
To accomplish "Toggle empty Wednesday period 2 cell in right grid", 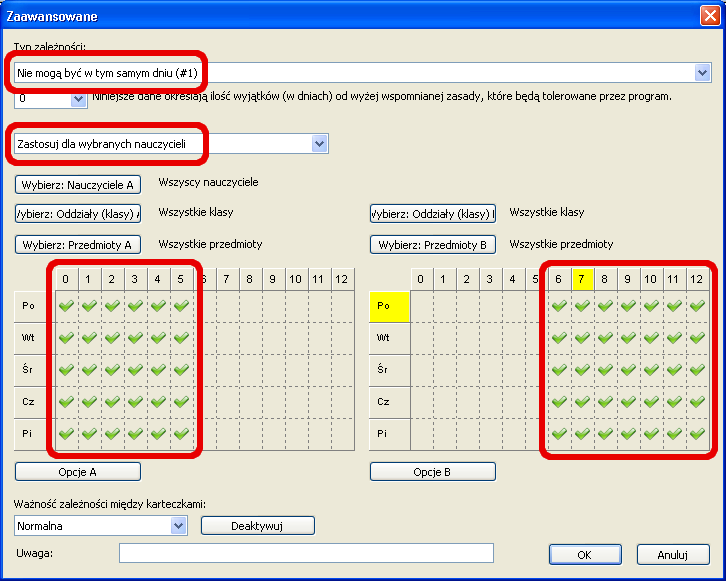I will [x=467, y=370].
